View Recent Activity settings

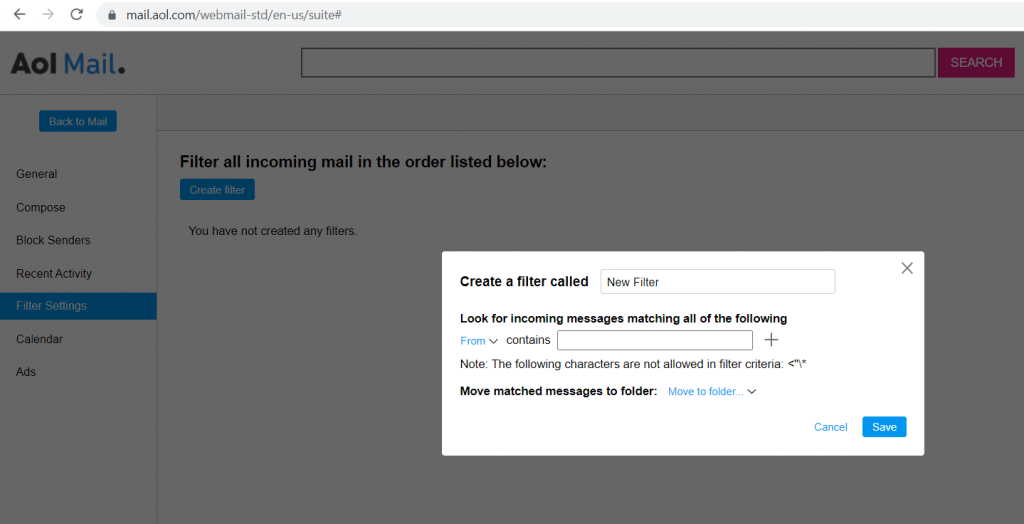click(x=54, y=273)
